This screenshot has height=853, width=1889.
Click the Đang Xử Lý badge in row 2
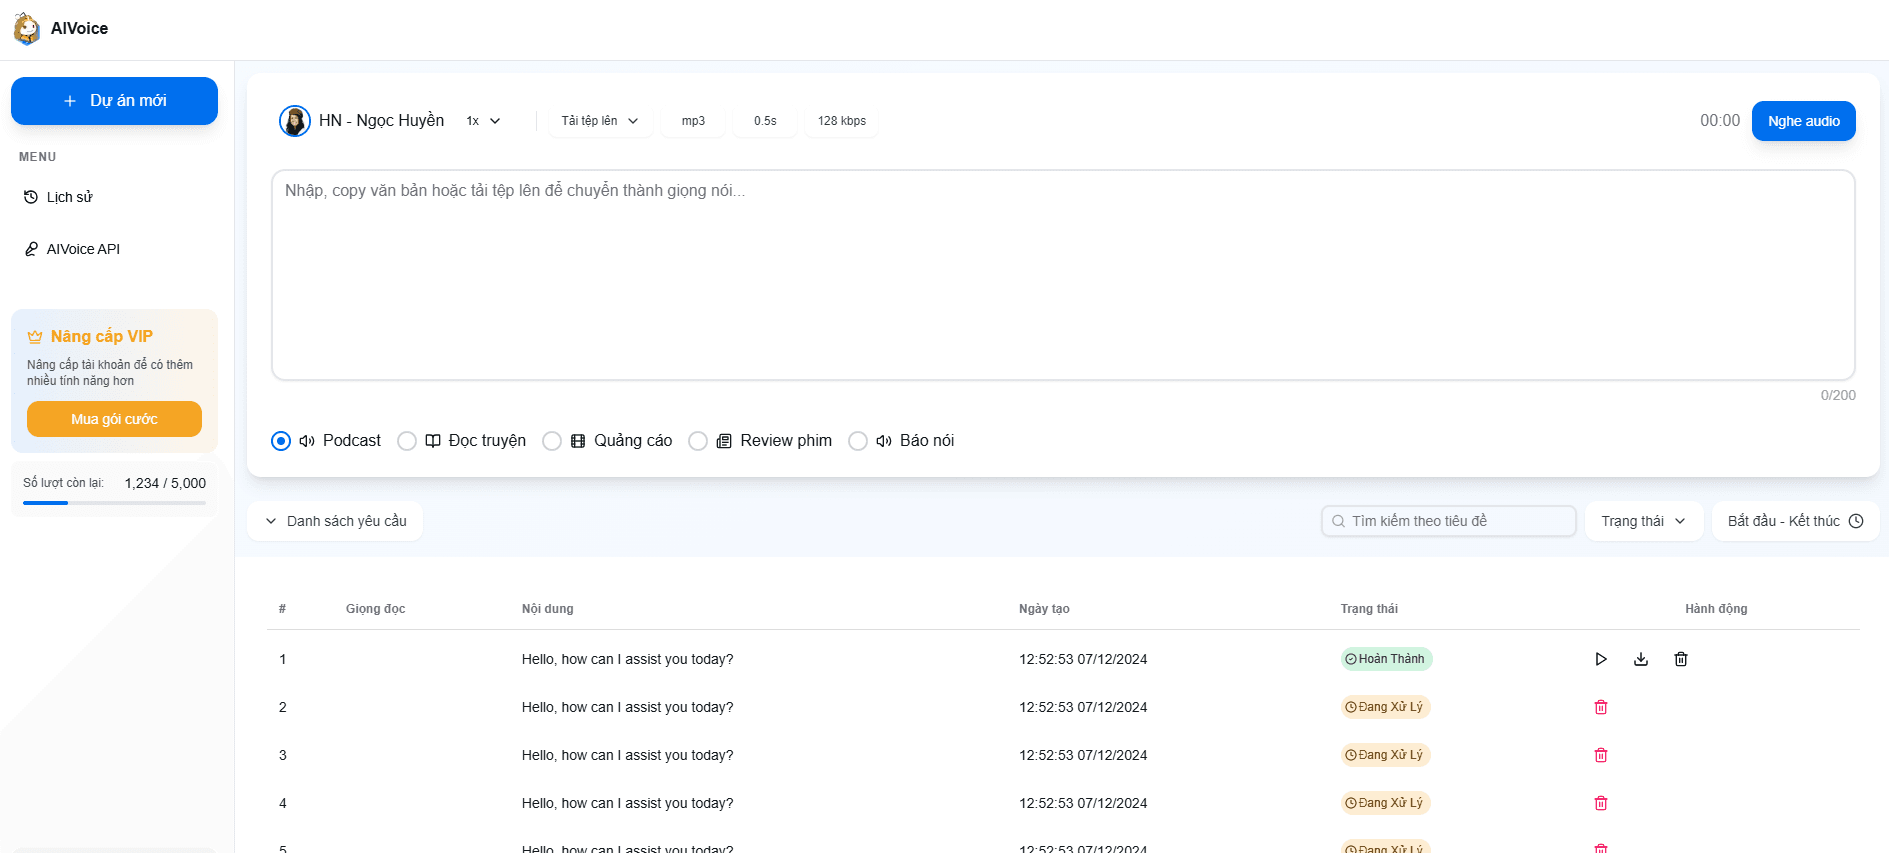point(1385,707)
